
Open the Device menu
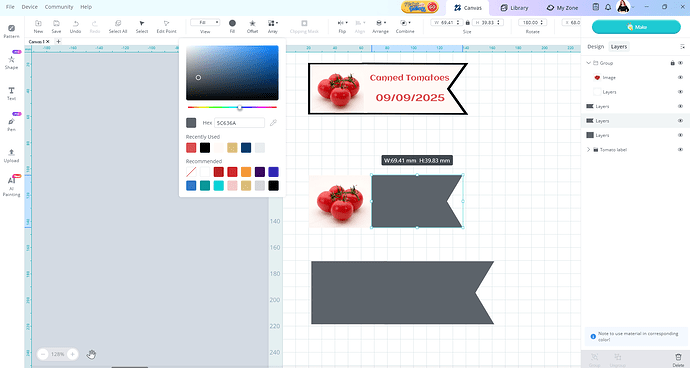[29, 7]
